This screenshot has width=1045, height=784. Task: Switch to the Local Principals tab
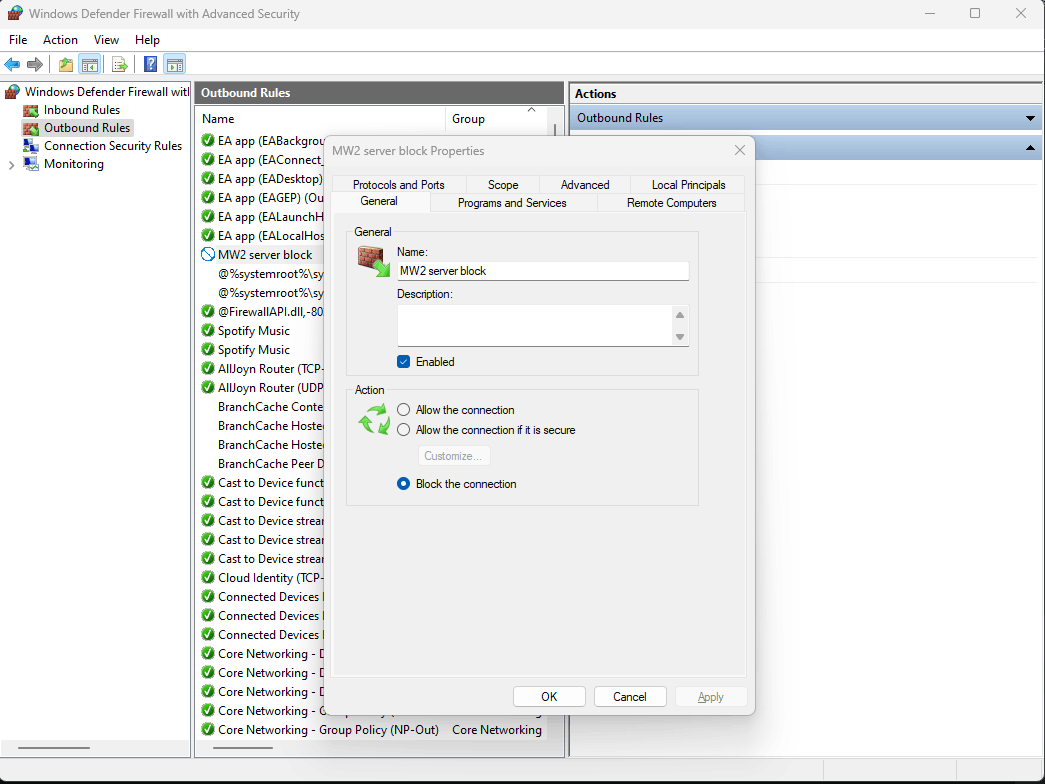tap(688, 185)
